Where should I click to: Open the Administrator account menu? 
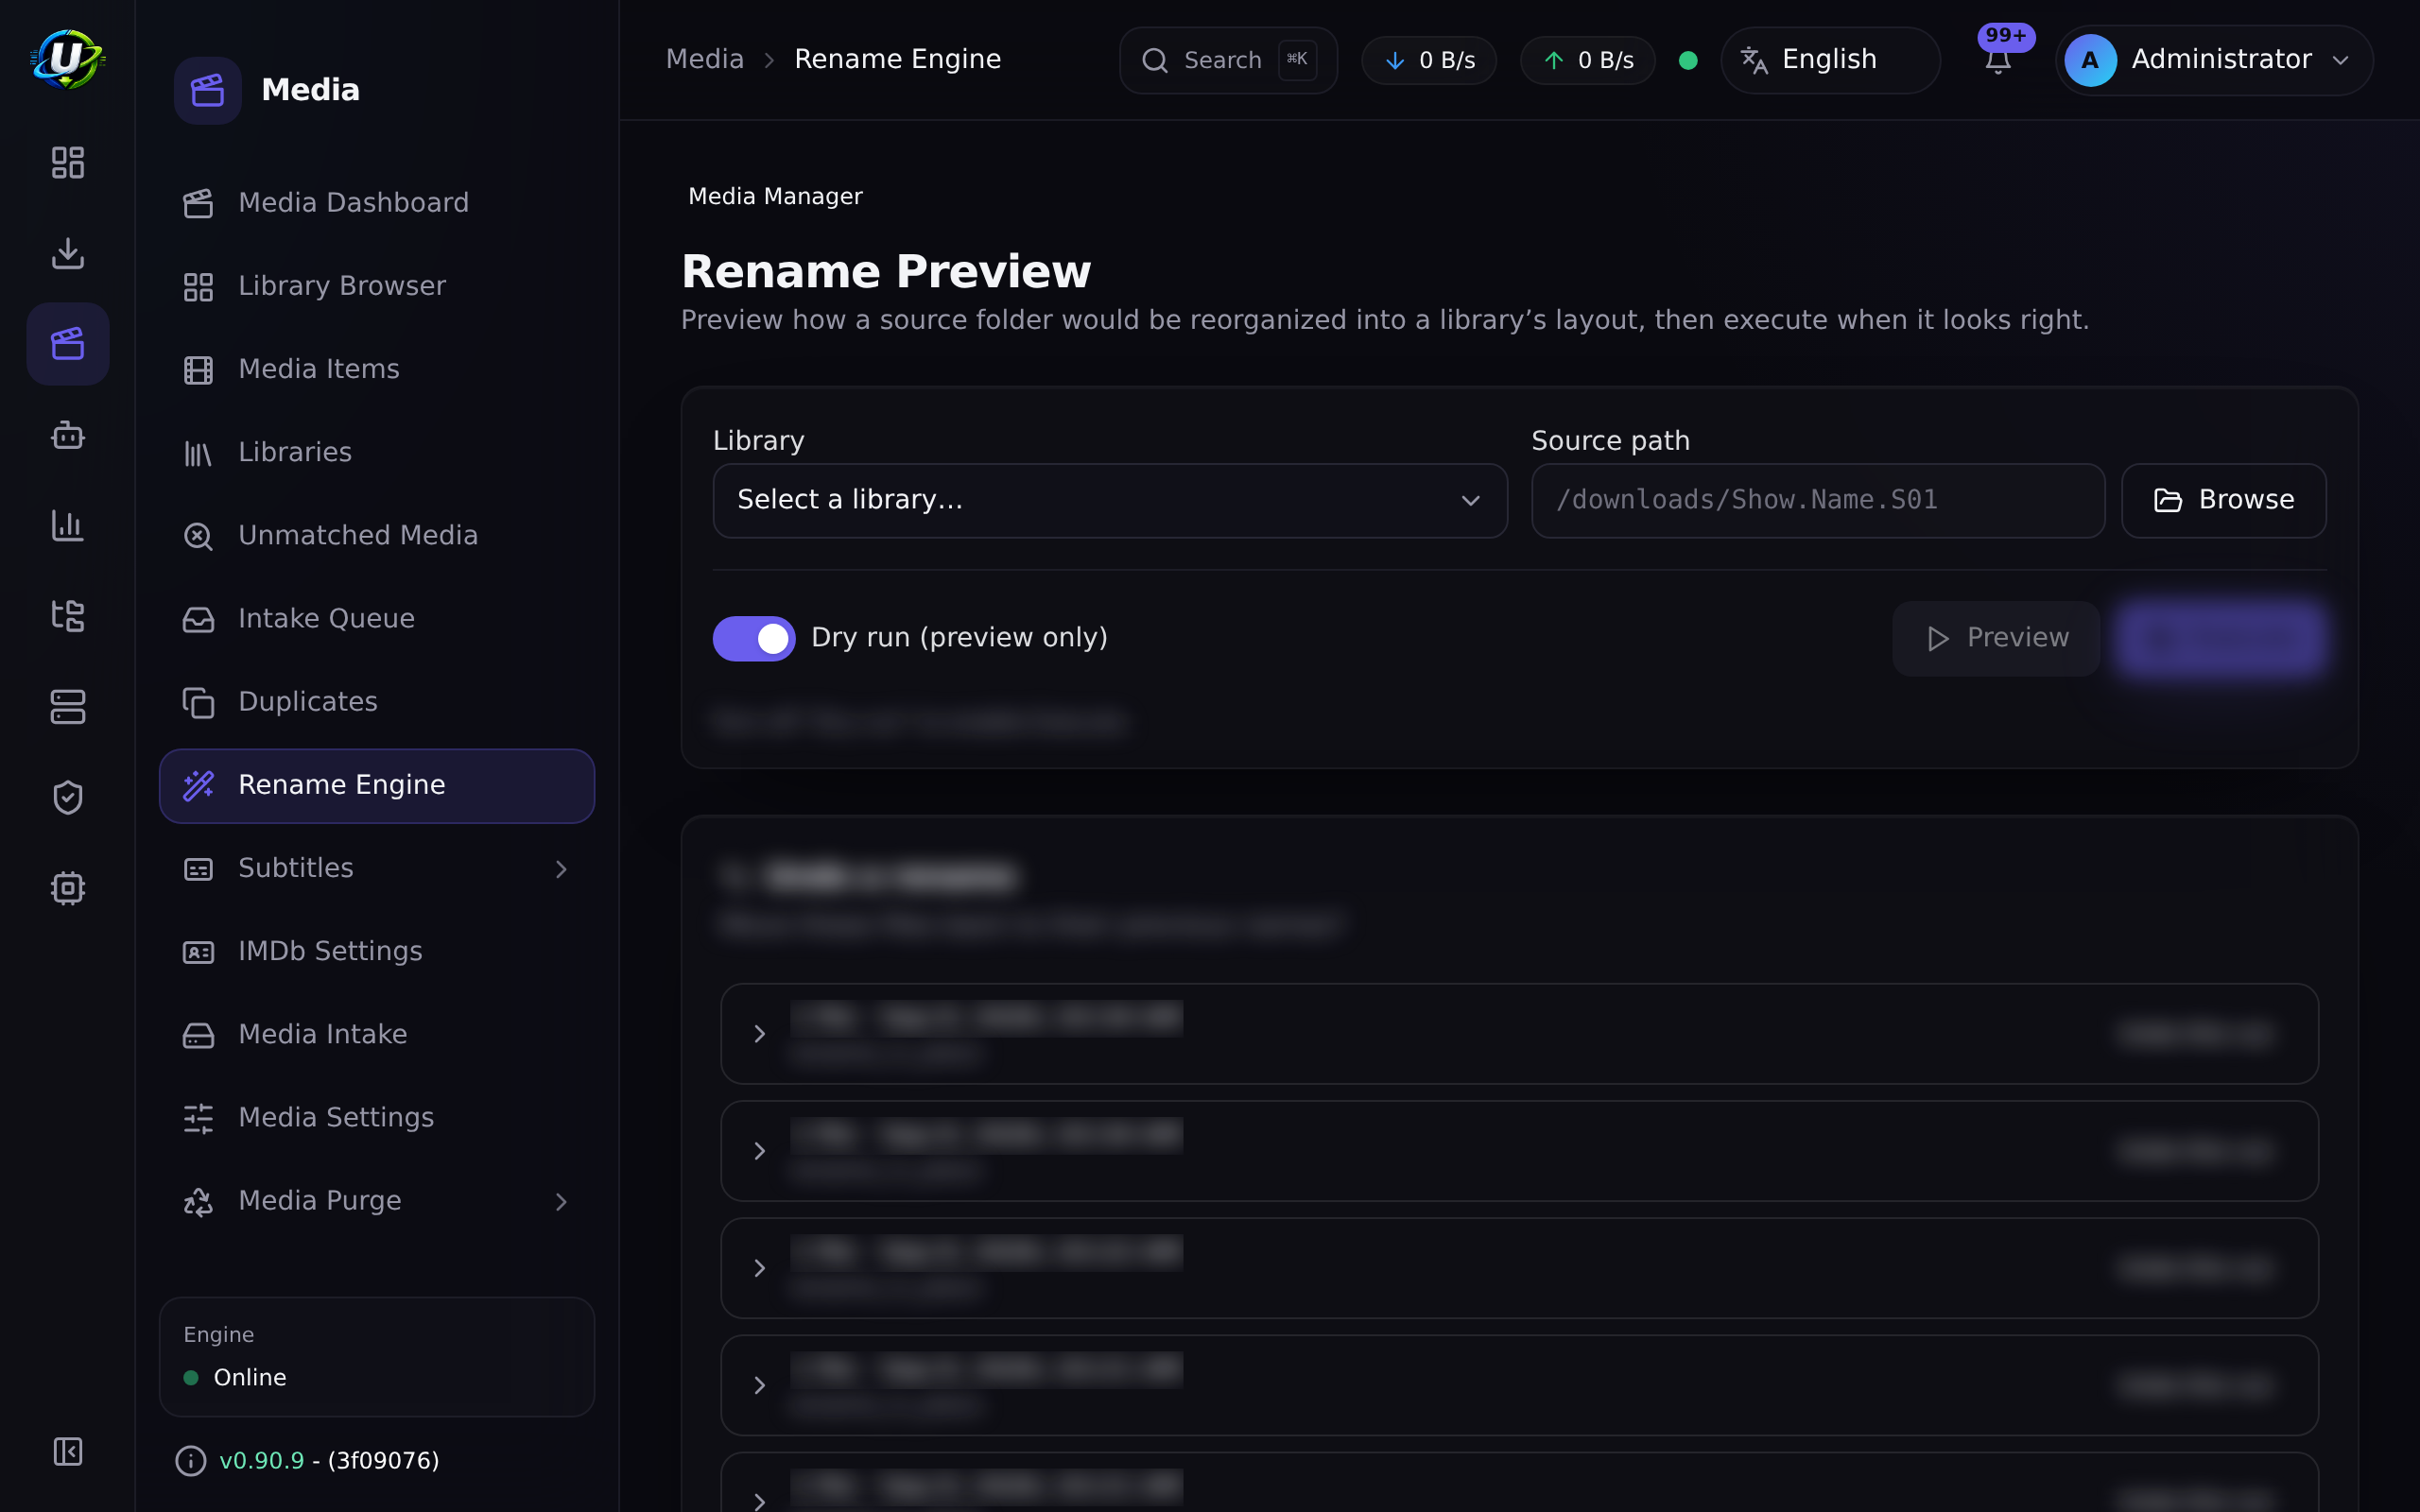point(2214,60)
